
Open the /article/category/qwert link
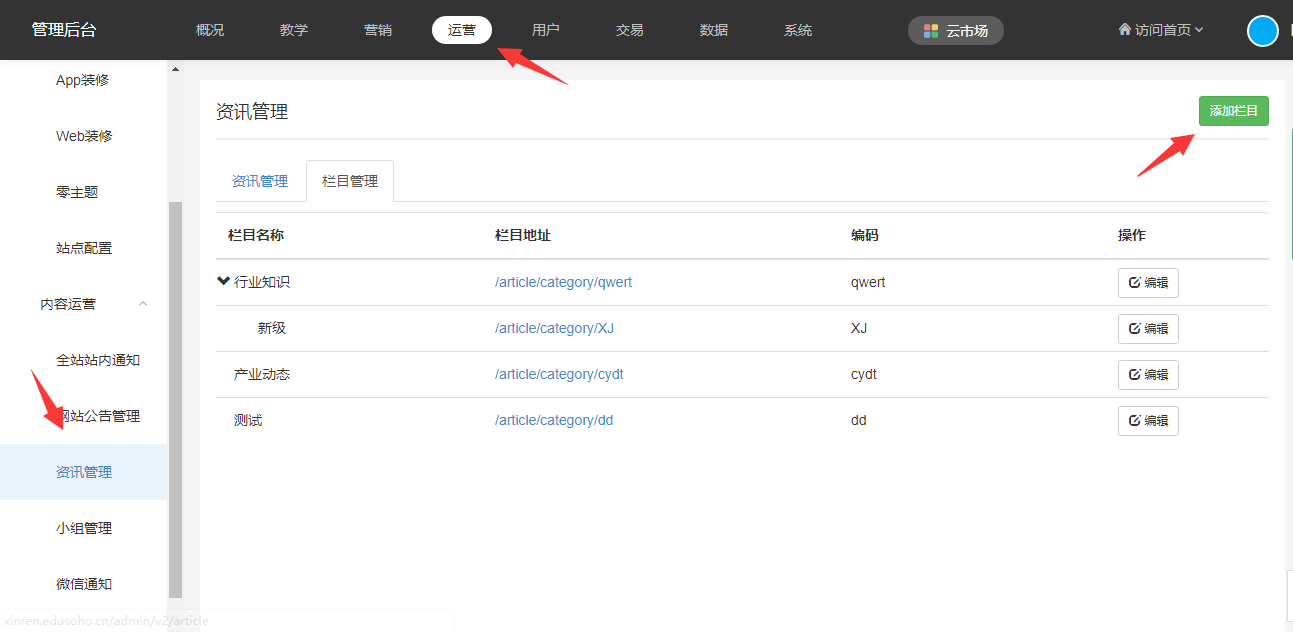563,282
